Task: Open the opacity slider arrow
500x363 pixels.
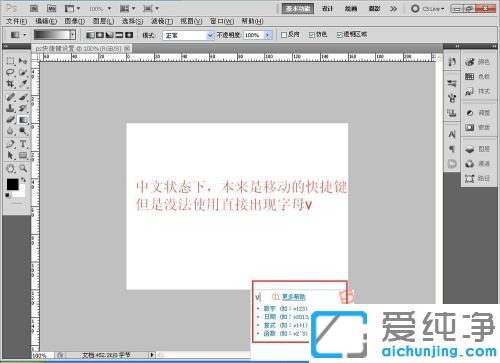Action: pyautogui.click(x=268, y=35)
